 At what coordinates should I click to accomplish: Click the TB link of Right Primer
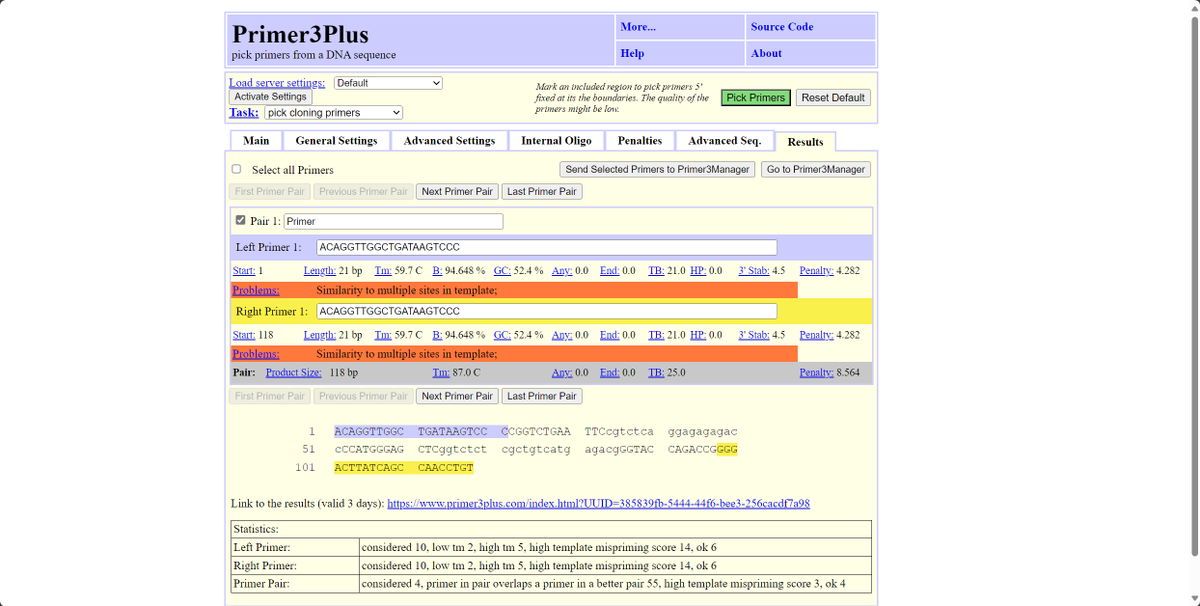point(656,335)
